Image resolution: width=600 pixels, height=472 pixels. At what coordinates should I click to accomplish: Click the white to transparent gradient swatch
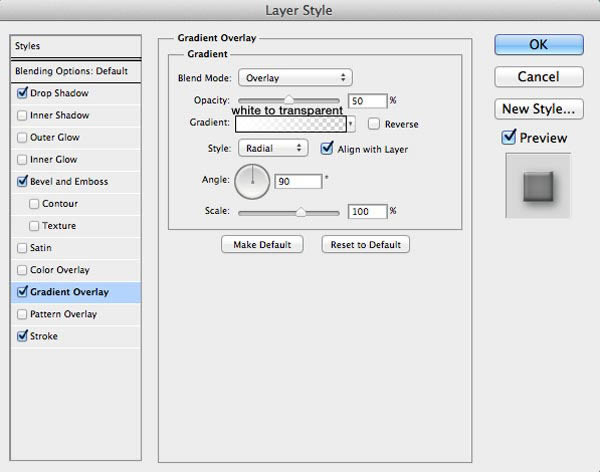pos(291,124)
